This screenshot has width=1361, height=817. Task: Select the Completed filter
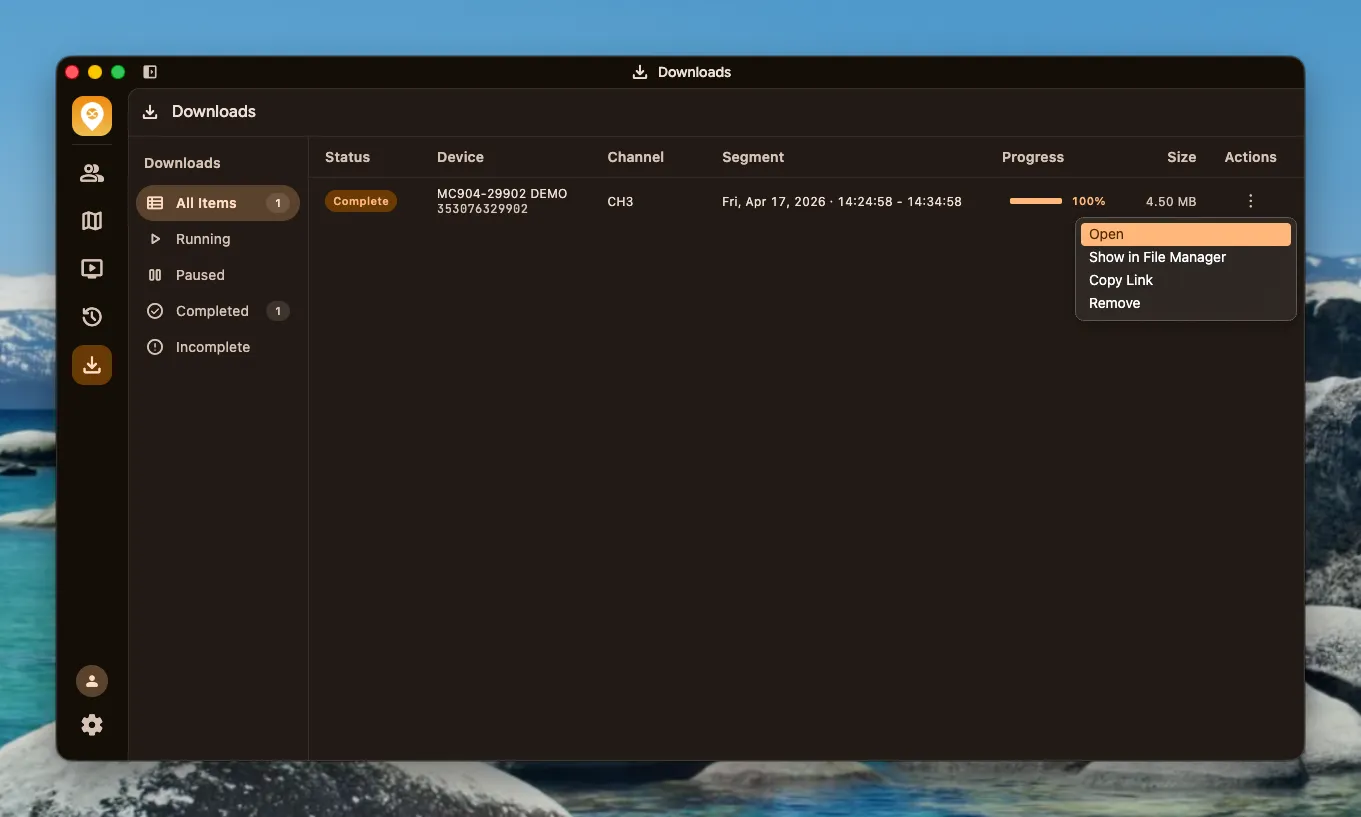[218, 311]
